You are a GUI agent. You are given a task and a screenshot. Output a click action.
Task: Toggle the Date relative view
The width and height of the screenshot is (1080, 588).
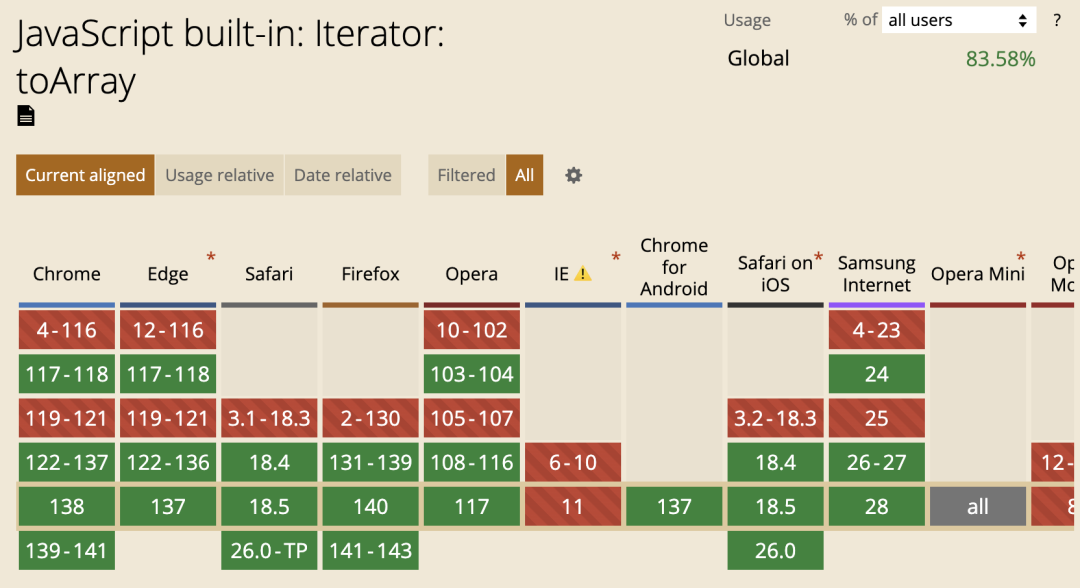[x=342, y=175]
